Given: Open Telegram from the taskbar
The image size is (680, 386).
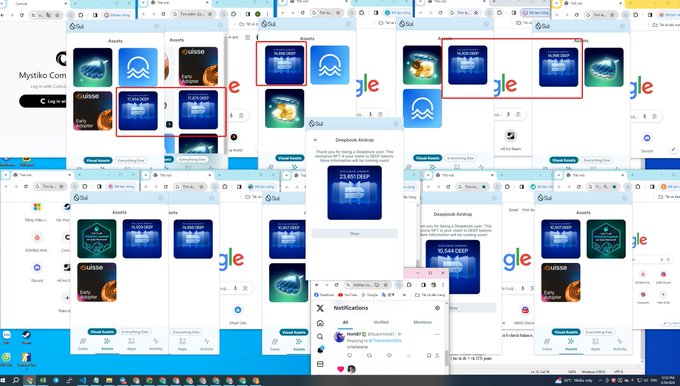Looking at the screenshot, I should (56, 380).
